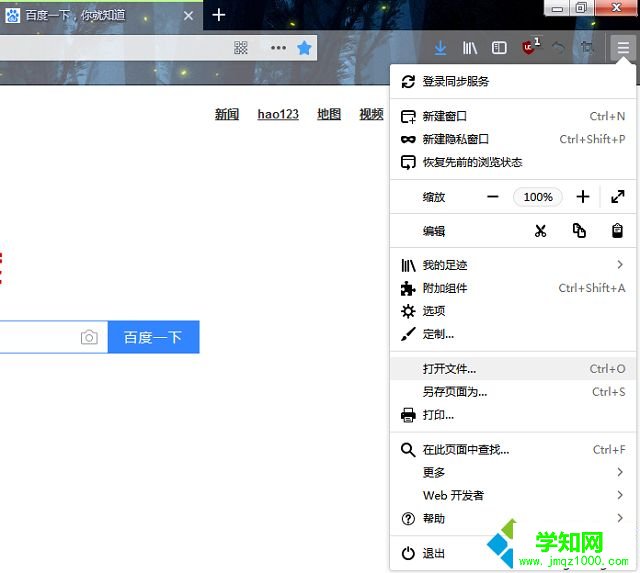Select 恢复先前的浏览状态 restore session
Viewport: 640px width, 573px height.
(513, 162)
